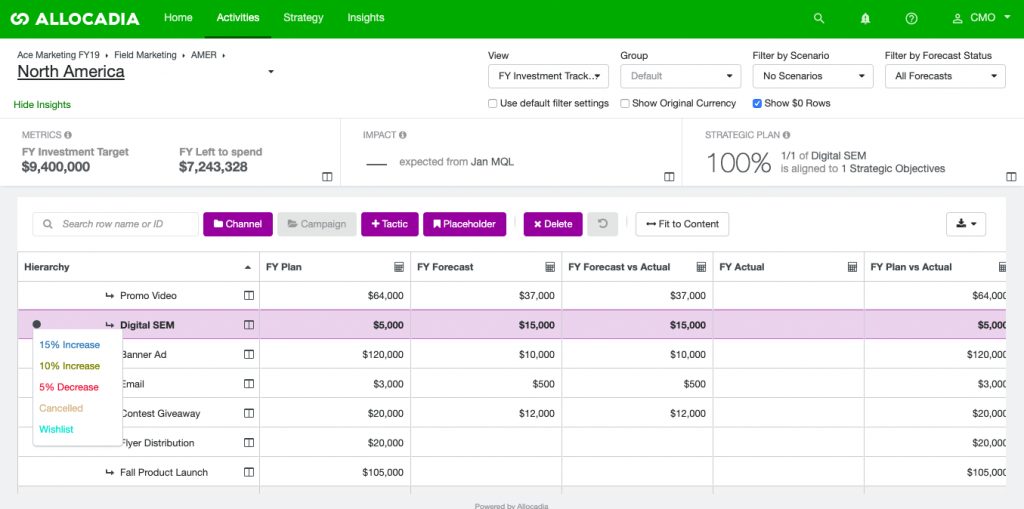Open the download export dropdown
Screen dimensions: 1024x509
[x=966, y=223]
